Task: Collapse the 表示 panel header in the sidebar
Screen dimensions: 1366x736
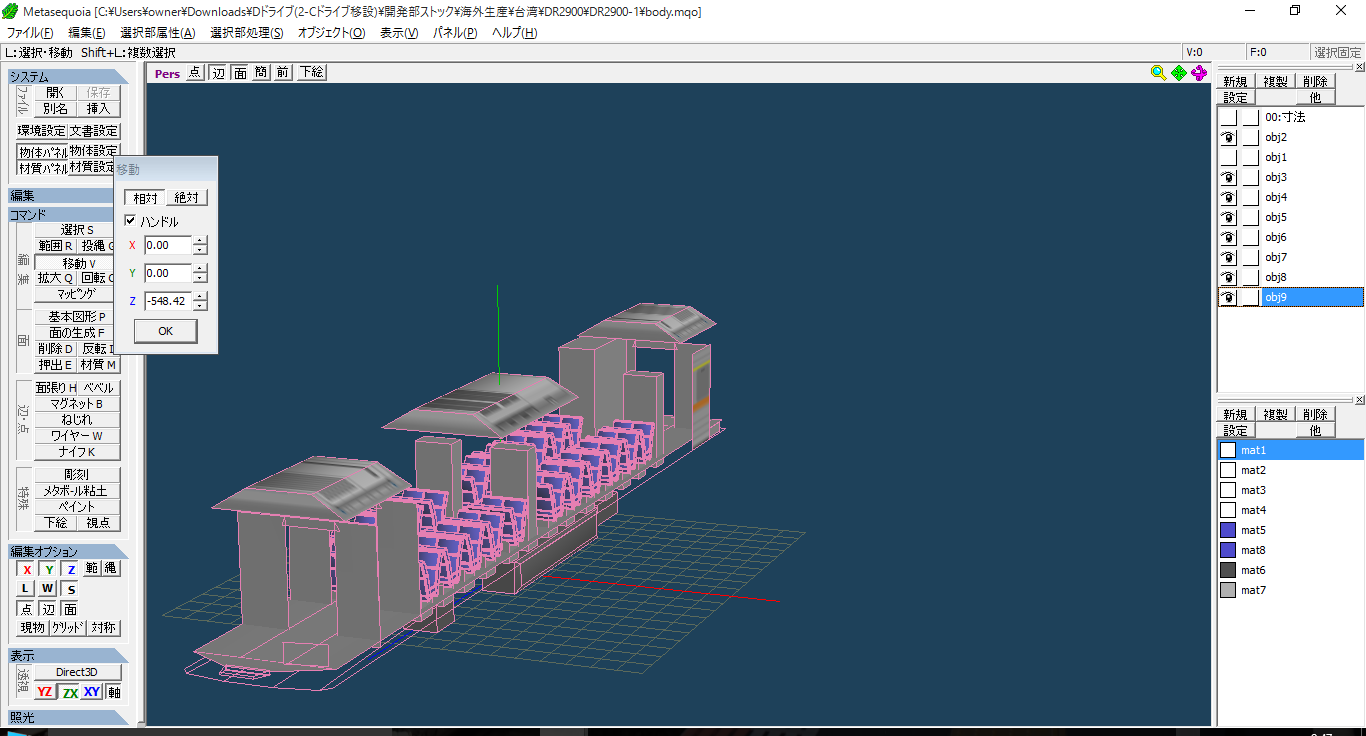Action: pos(67,655)
